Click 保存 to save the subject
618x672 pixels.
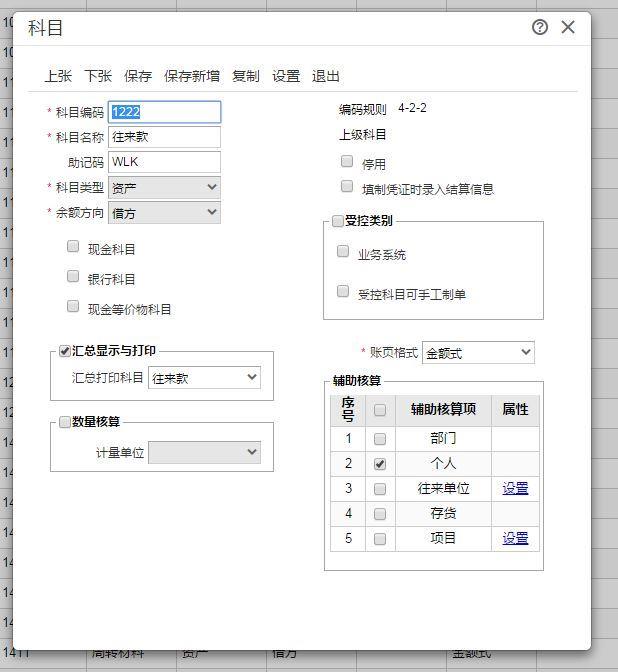[x=138, y=76]
